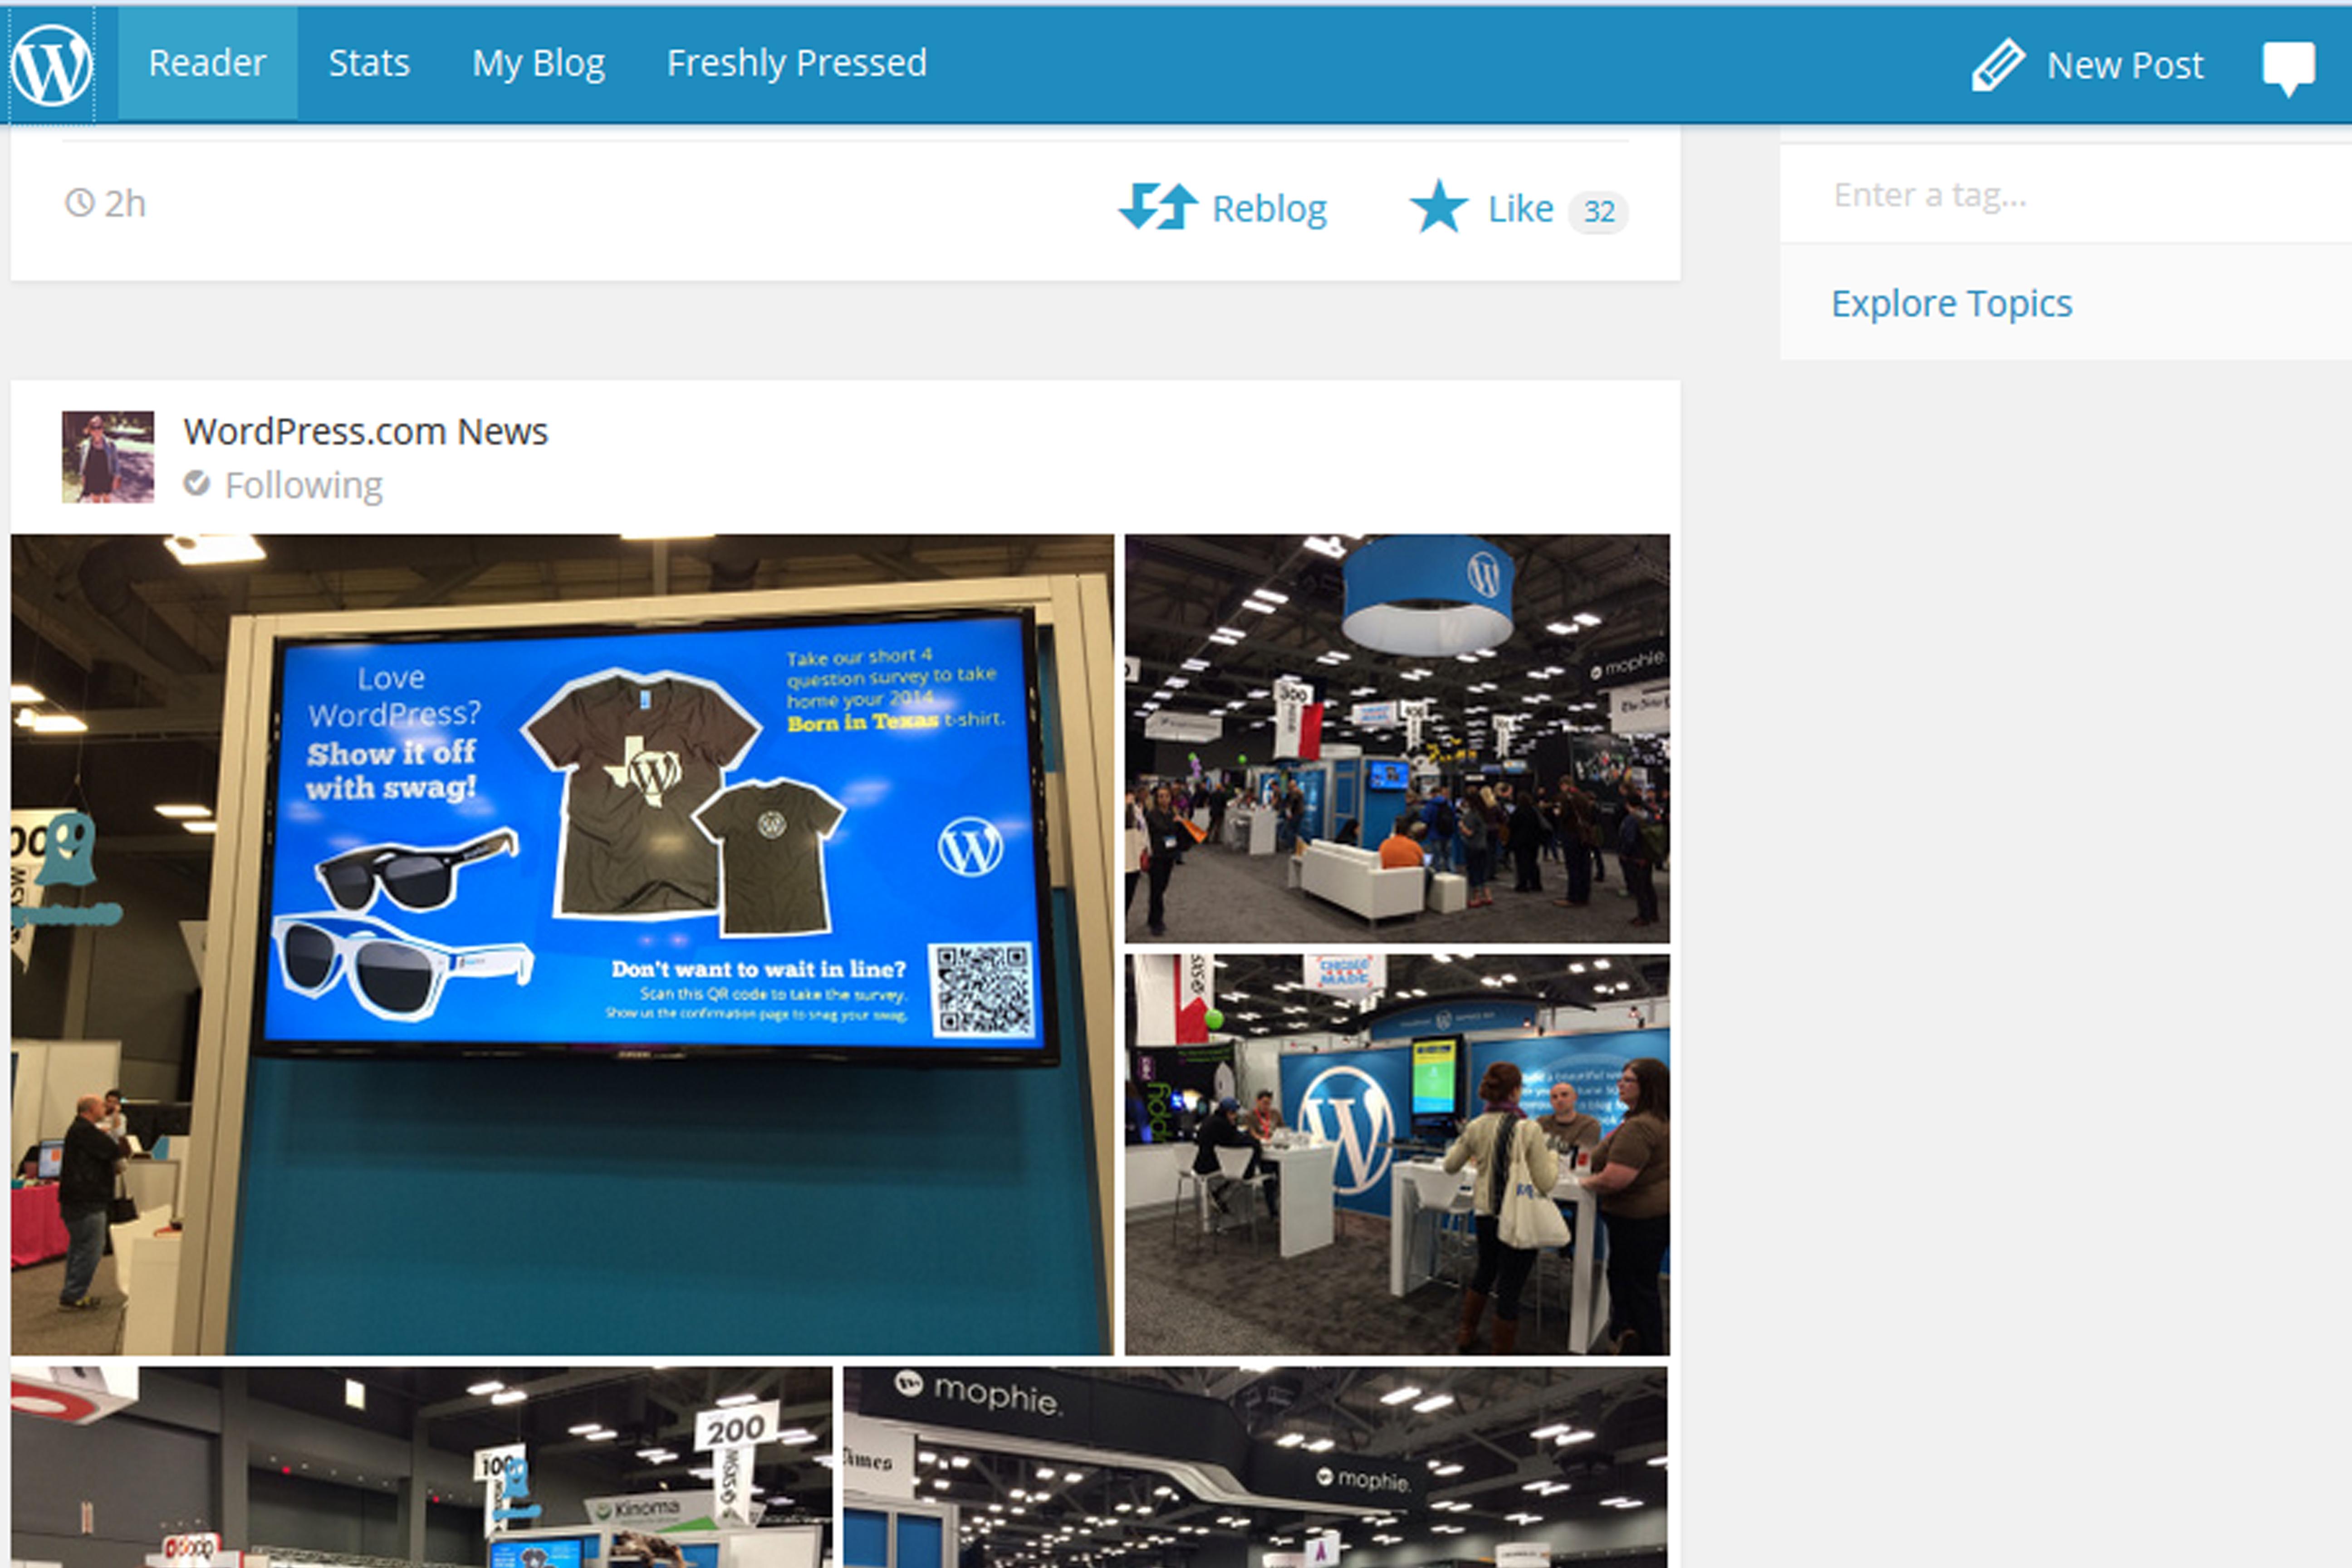
Task: Open the Explore Topics link
Action: (x=1951, y=303)
